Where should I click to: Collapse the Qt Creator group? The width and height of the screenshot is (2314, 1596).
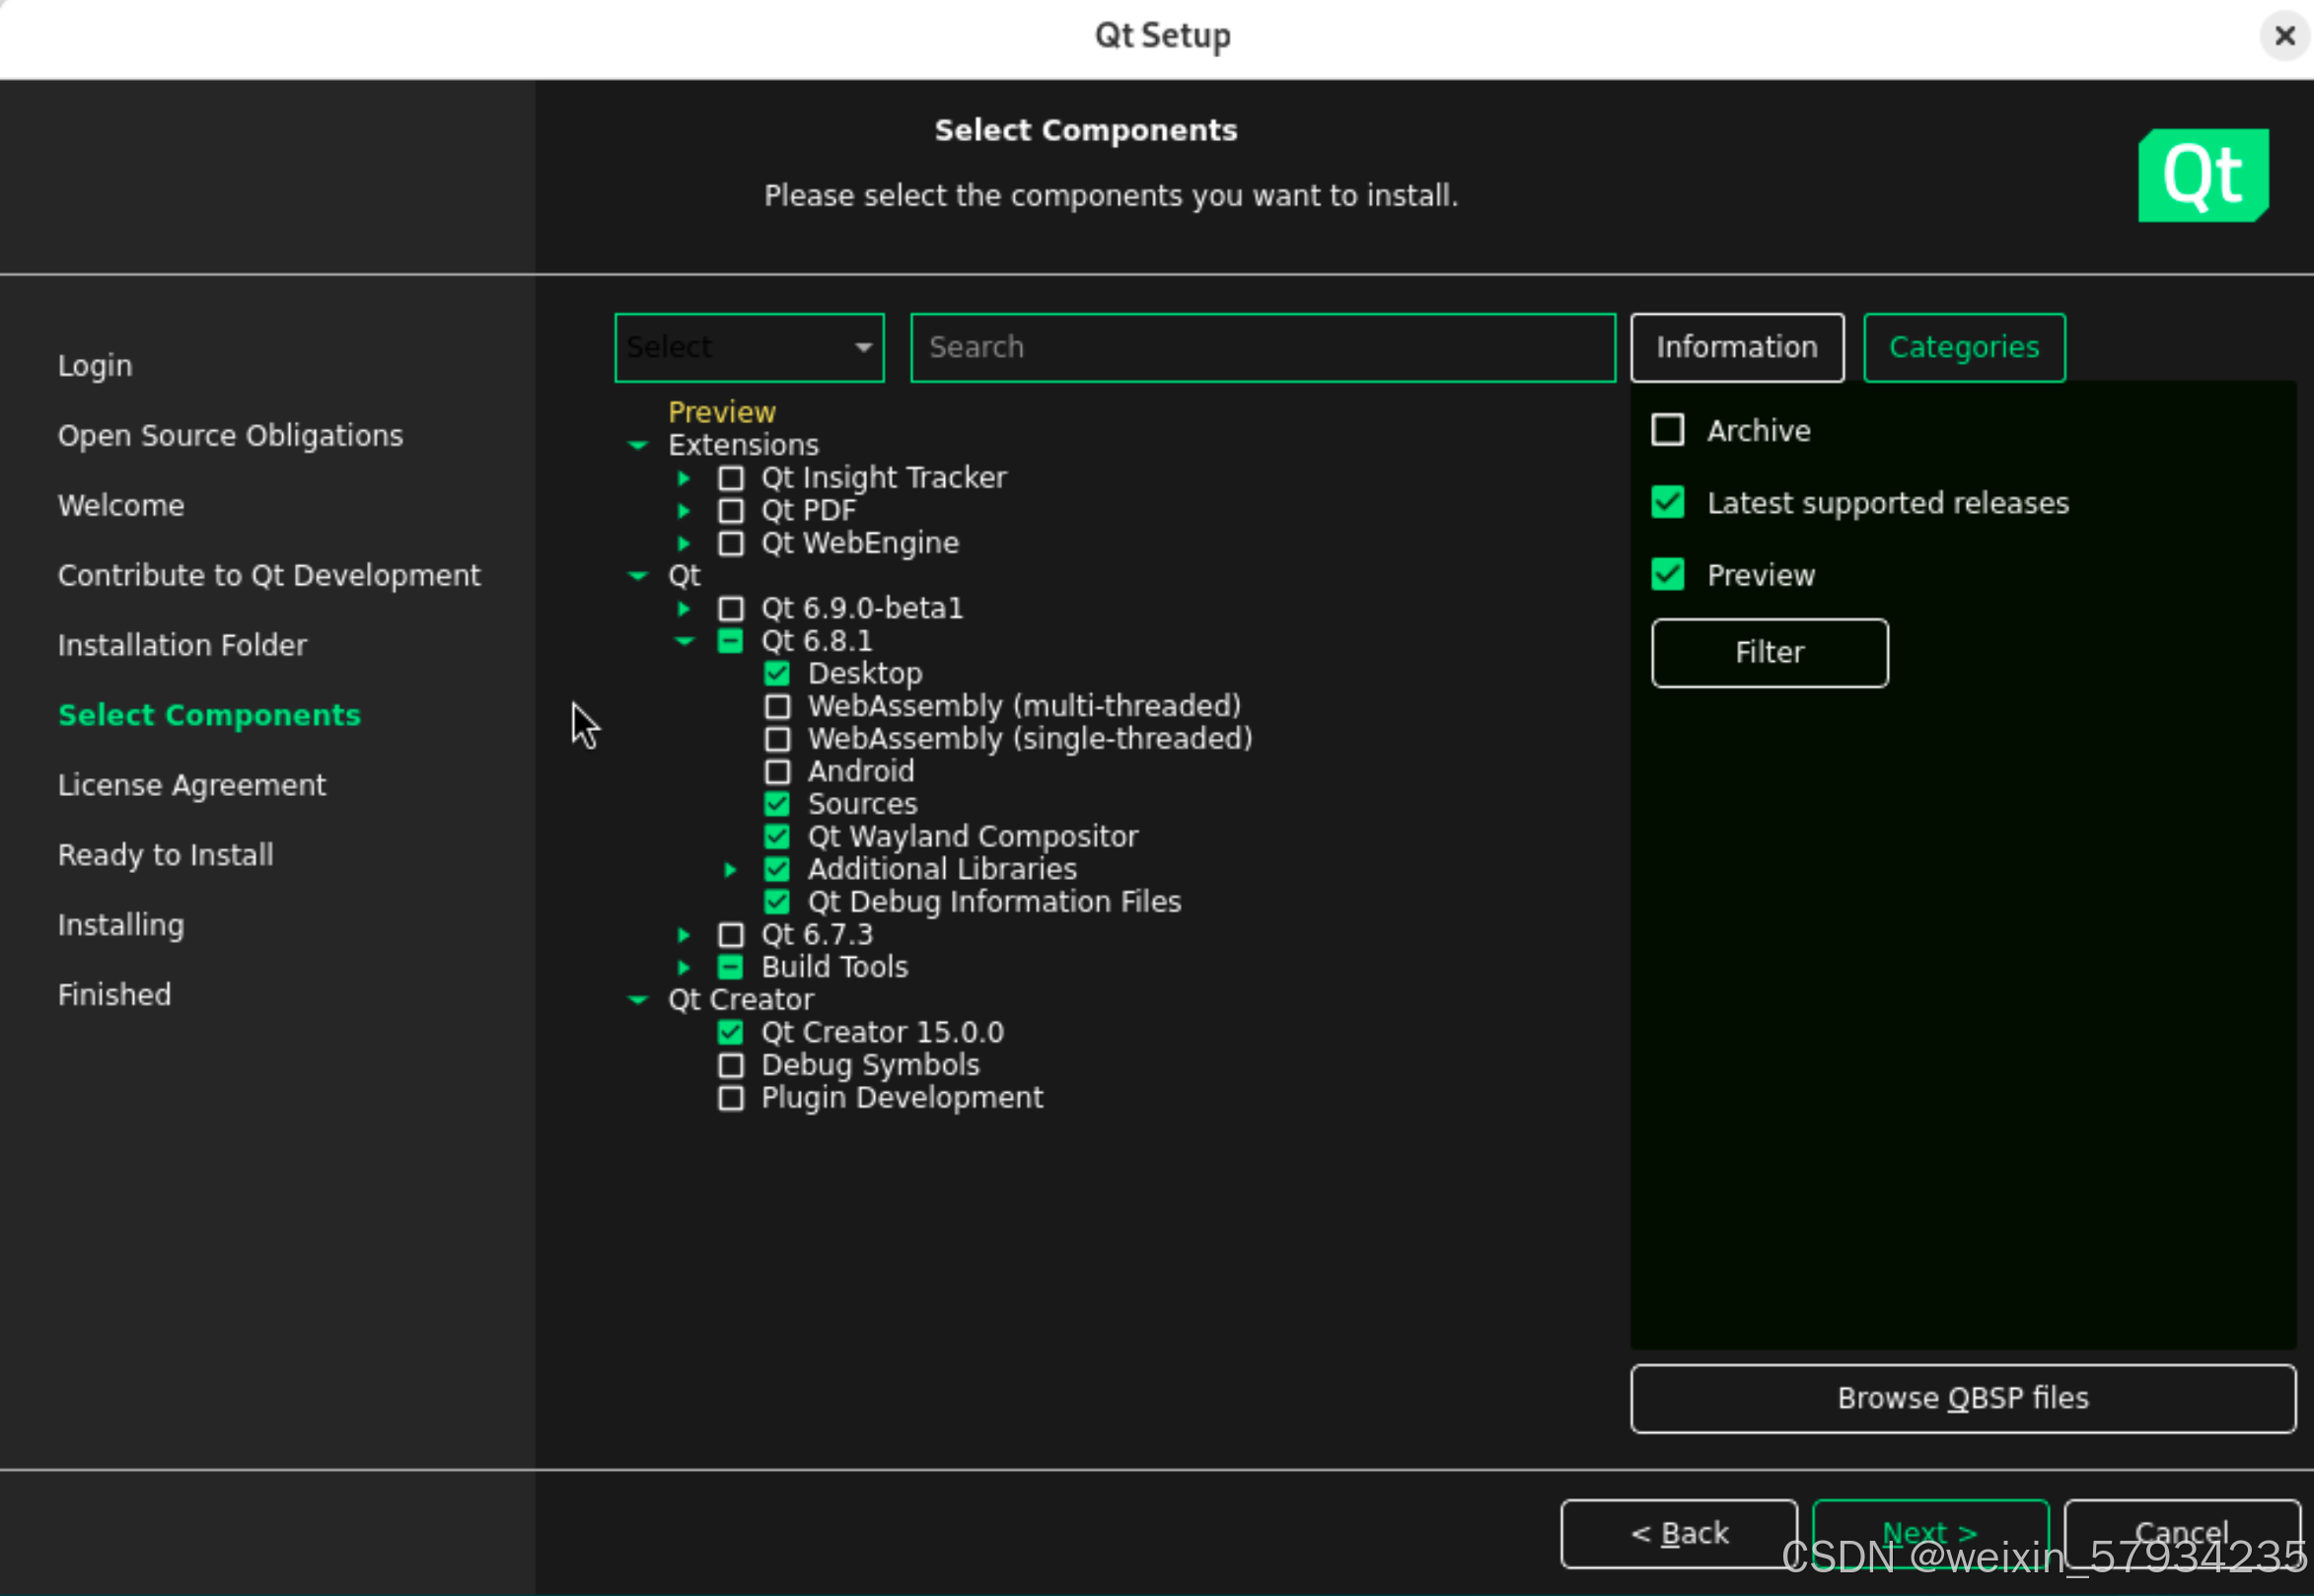[x=637, y=1000]
